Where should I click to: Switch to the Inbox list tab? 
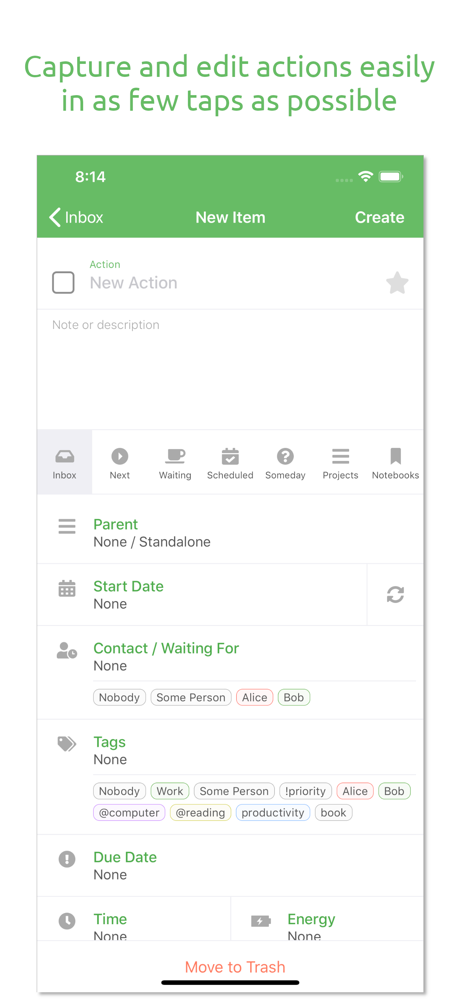click(x=64, y=462)
